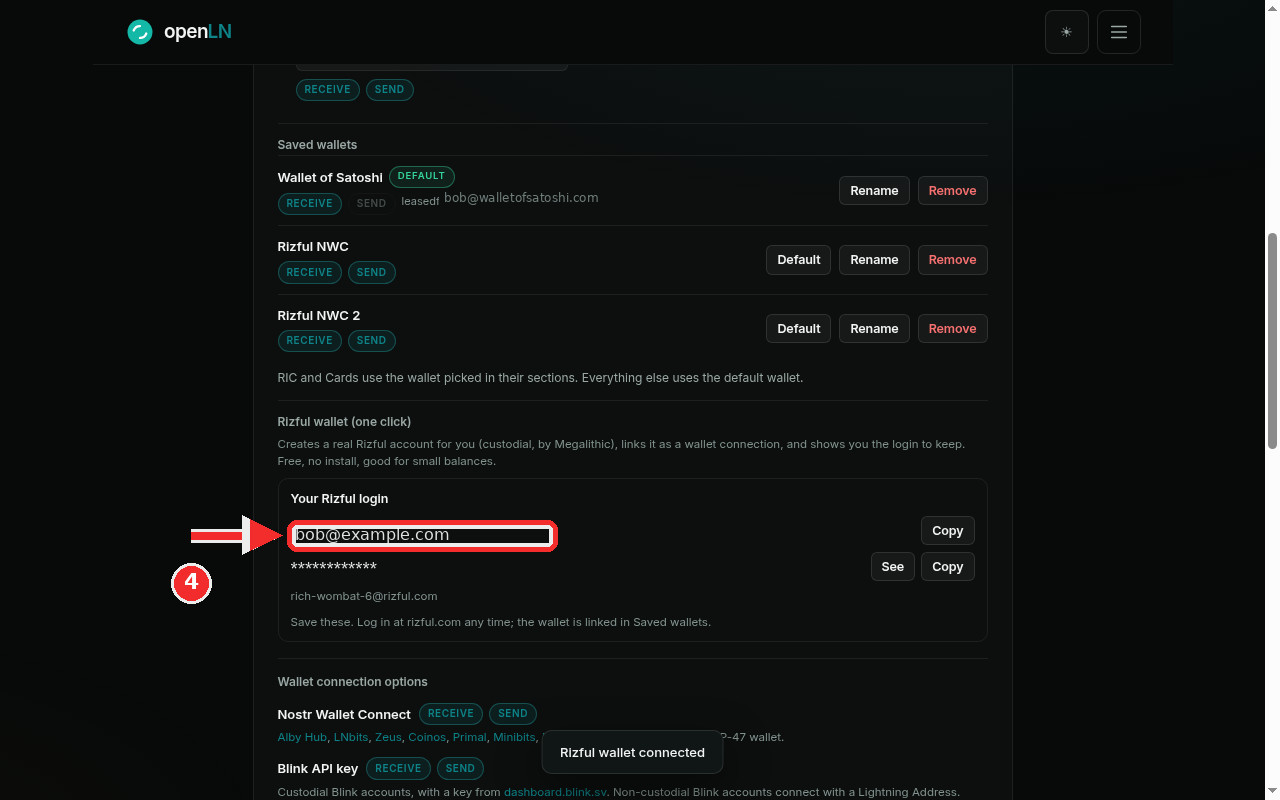Open the LNbits link

tap(351, 737)
